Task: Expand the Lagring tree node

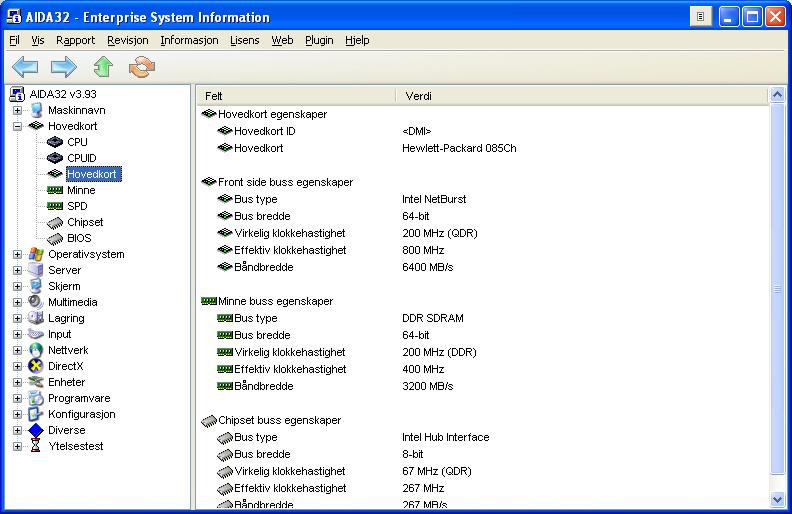Action: (x=17, y=318)
